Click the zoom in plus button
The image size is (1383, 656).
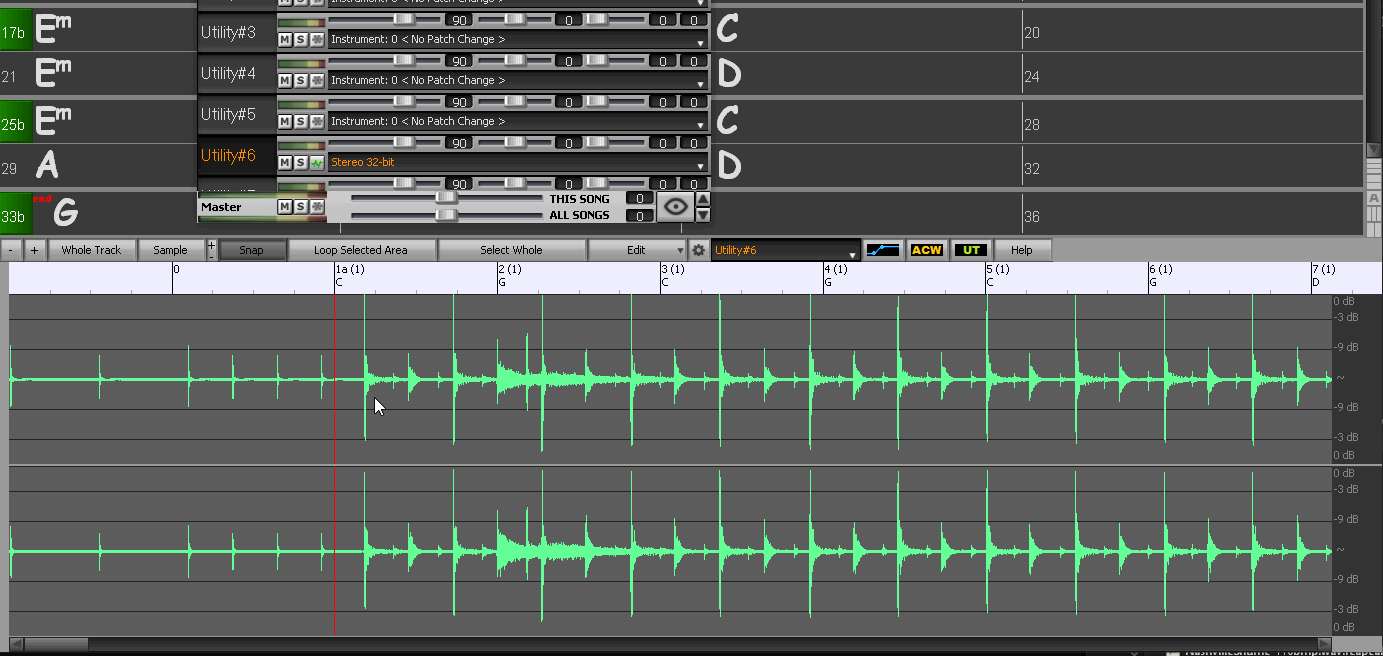point(34,250)
